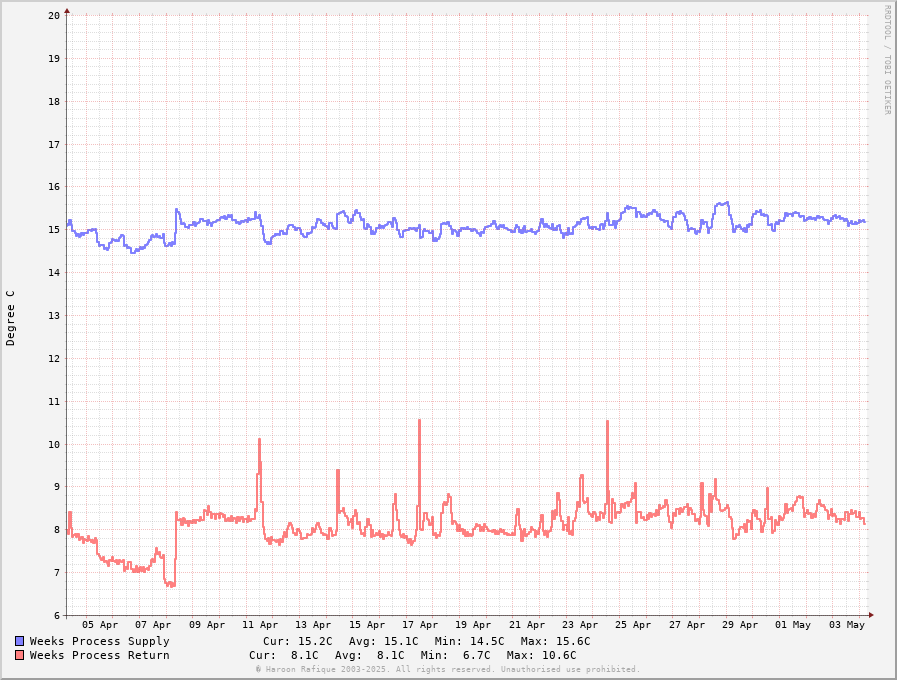897x680 pixels.
Task: Select the 25 Apr date label
Action: (x=633, y=625)
